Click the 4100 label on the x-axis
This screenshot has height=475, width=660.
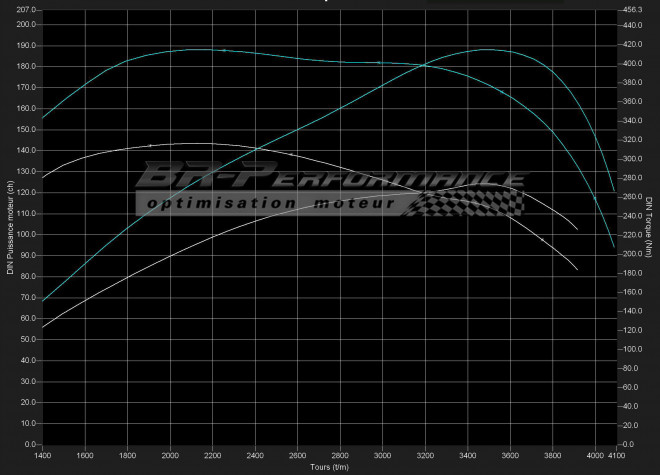(x=617, y=455)
